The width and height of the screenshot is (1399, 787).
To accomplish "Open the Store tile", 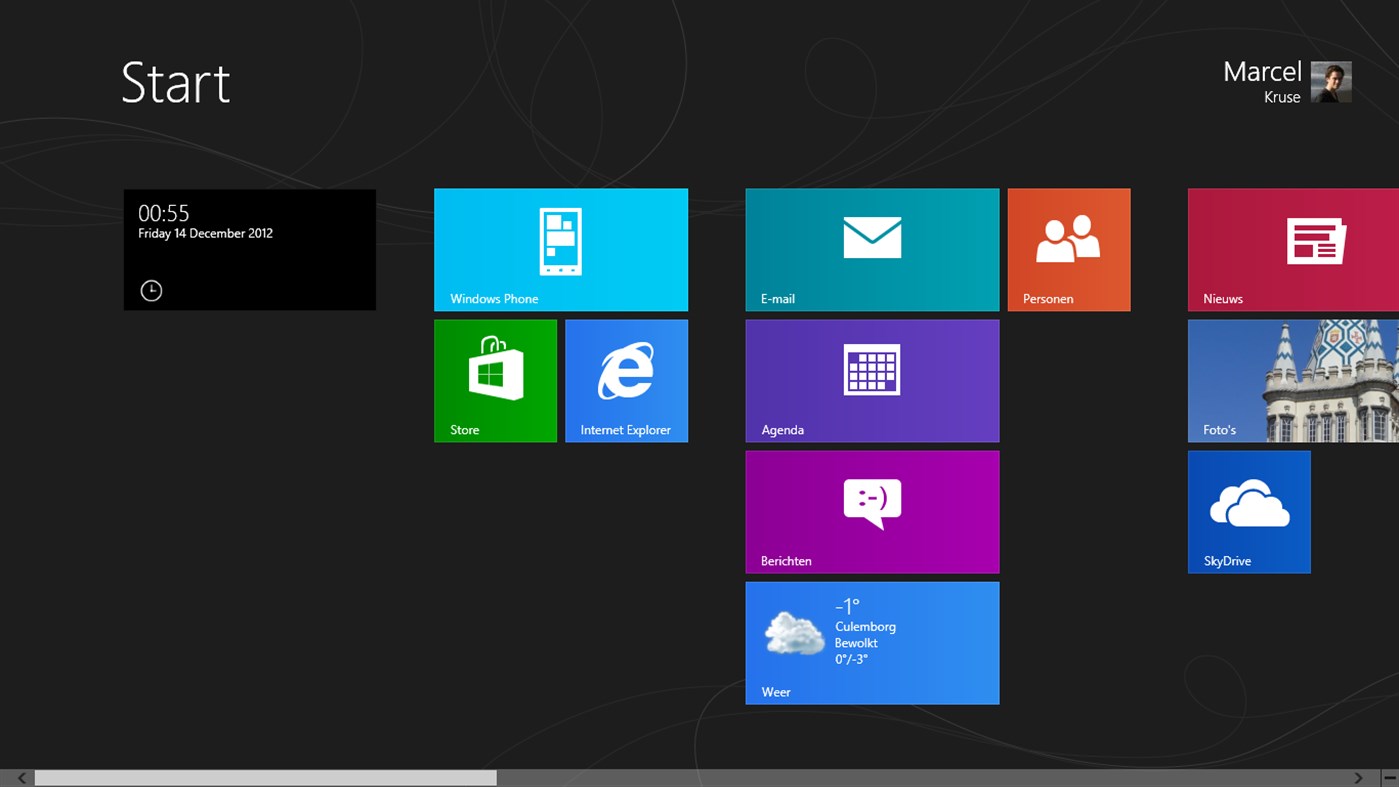I will pos(495,380).
